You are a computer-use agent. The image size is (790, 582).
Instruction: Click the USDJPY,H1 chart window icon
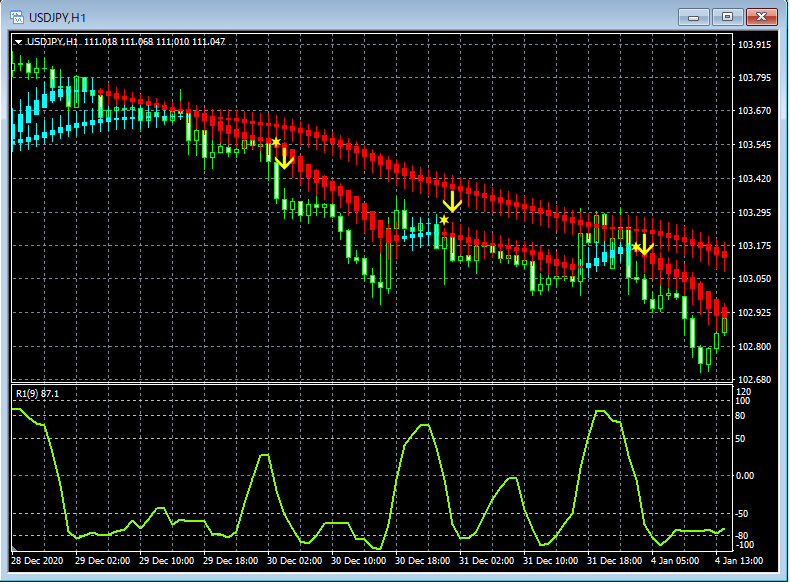tap(17, 18)
